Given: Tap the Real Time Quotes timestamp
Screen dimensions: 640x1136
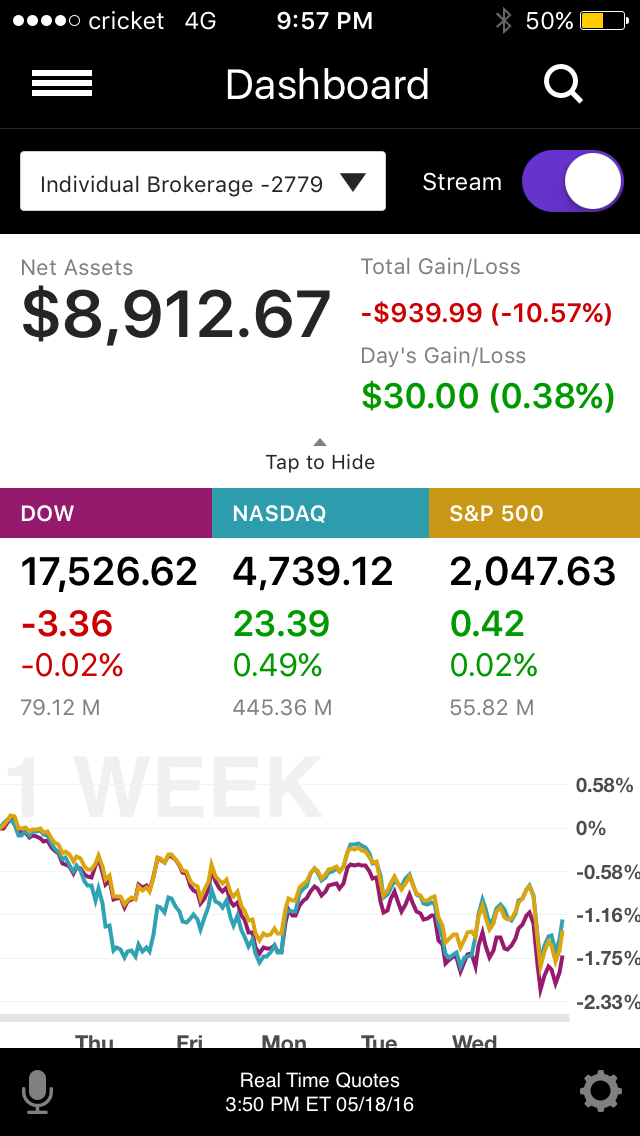Looking at the screenshot, I should 320,1092.
